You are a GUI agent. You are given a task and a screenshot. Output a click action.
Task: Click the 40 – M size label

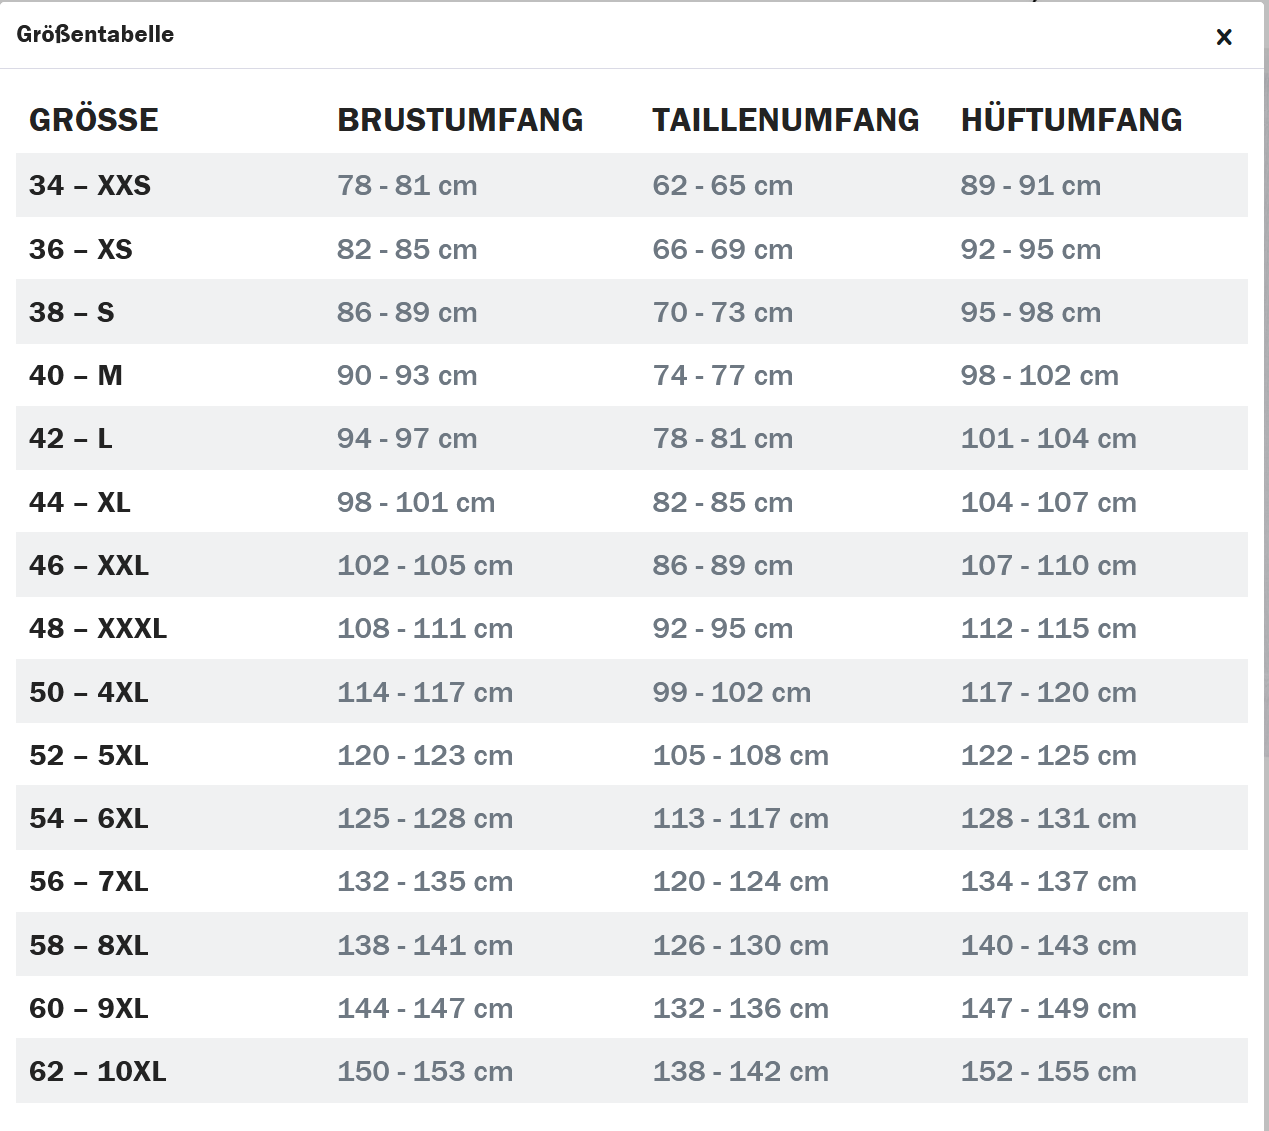[x=76, y=375]
